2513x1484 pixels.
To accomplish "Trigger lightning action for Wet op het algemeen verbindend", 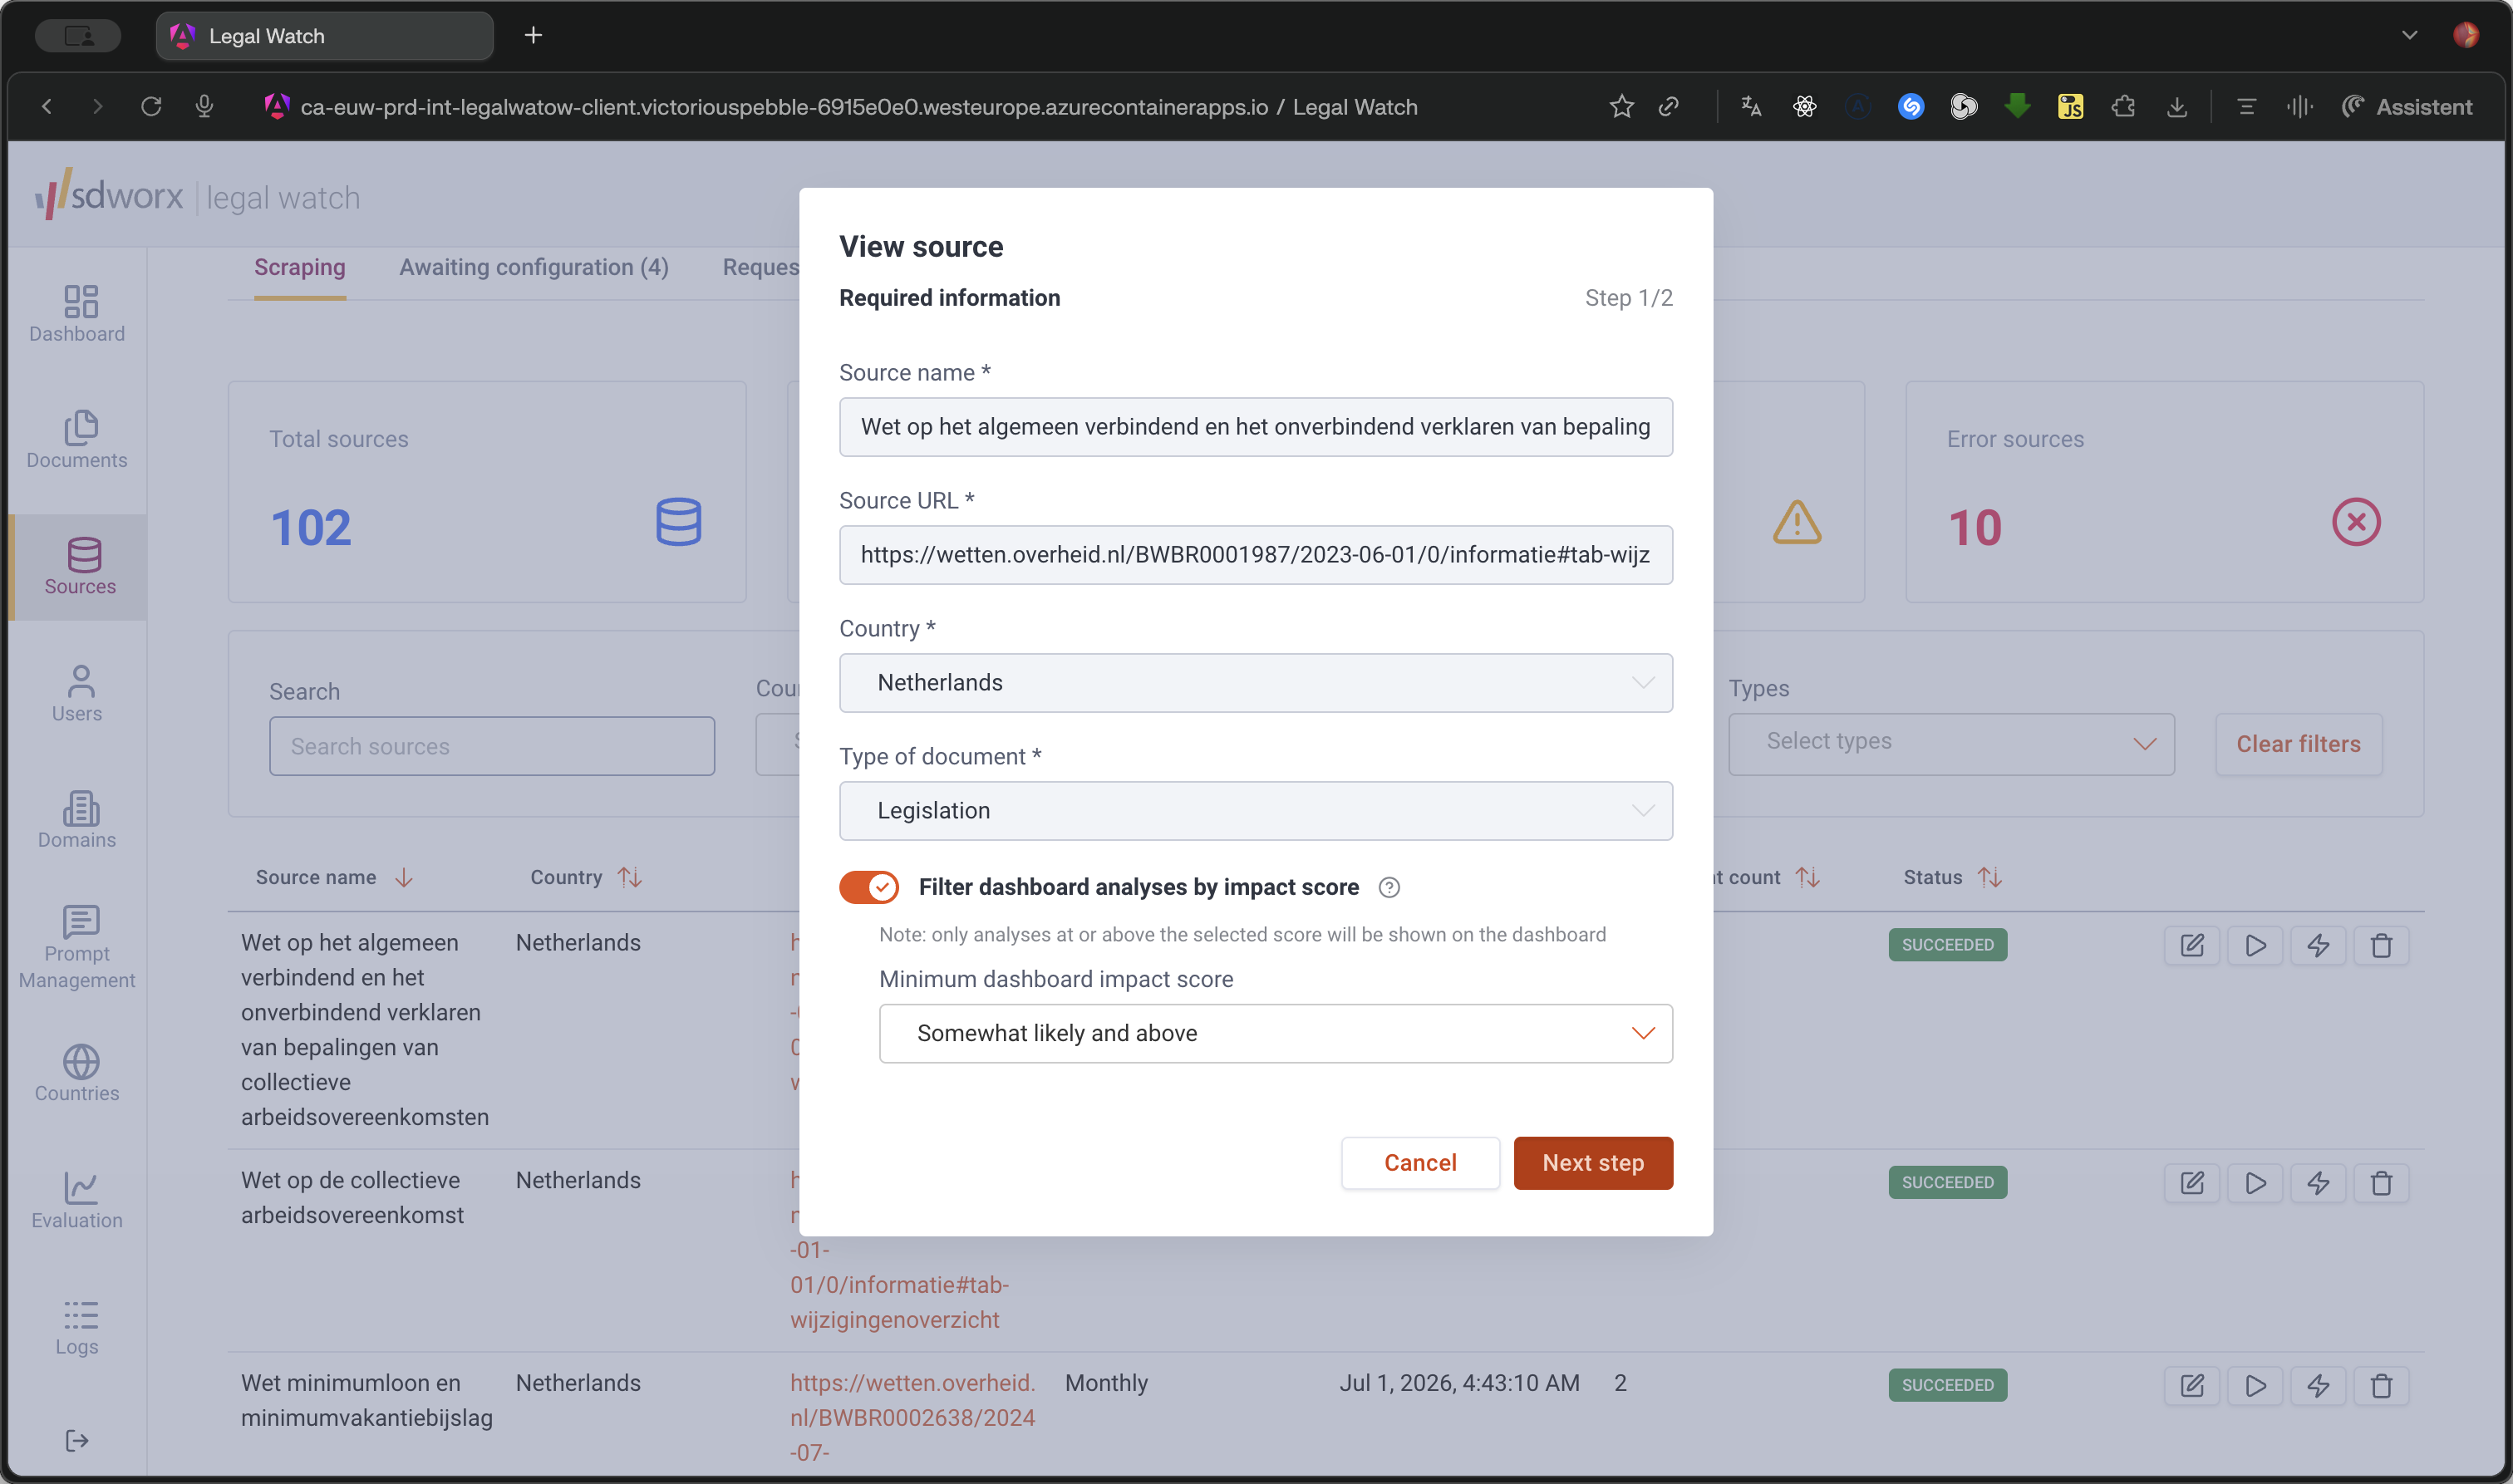I will (2318, 945).
